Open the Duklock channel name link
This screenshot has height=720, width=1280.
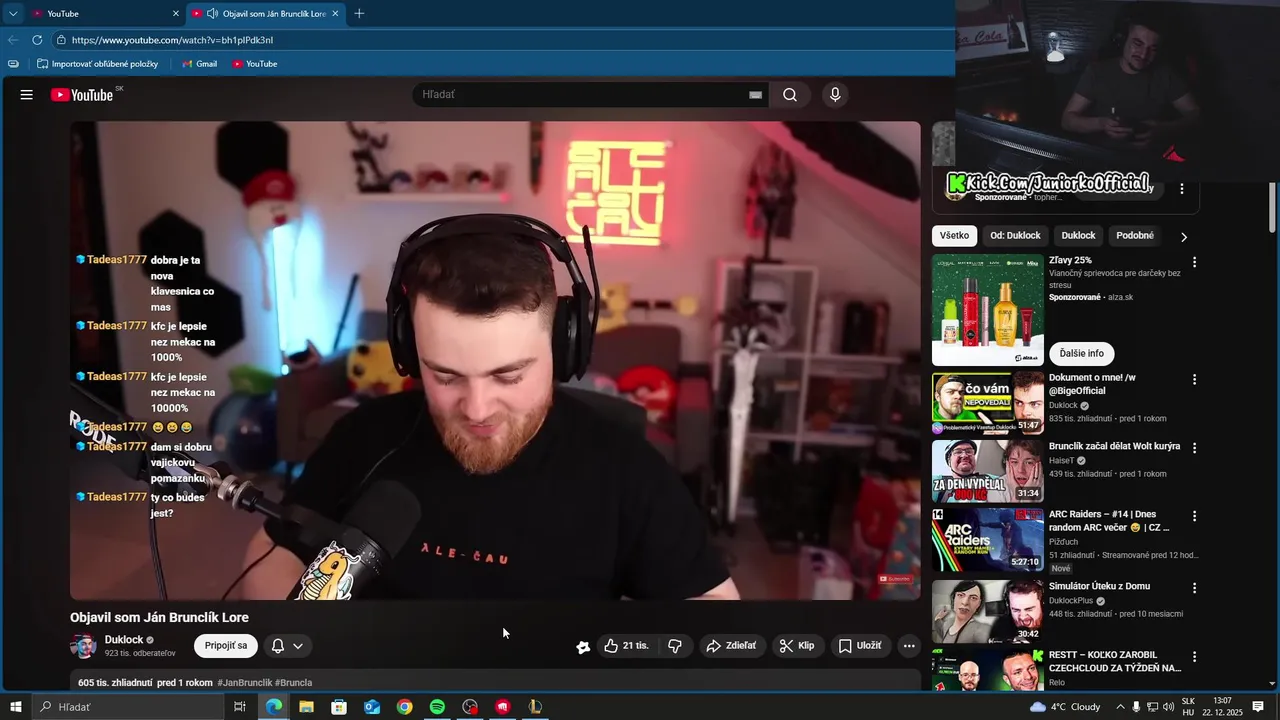[x=124, y=640]
